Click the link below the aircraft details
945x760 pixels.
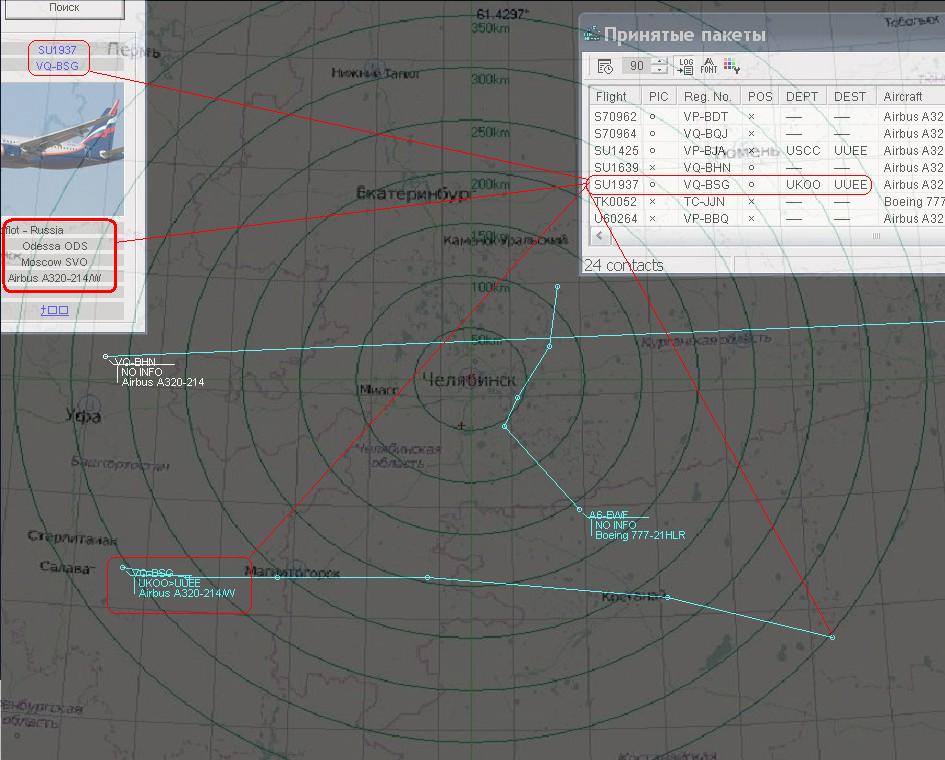click(54, 310)
